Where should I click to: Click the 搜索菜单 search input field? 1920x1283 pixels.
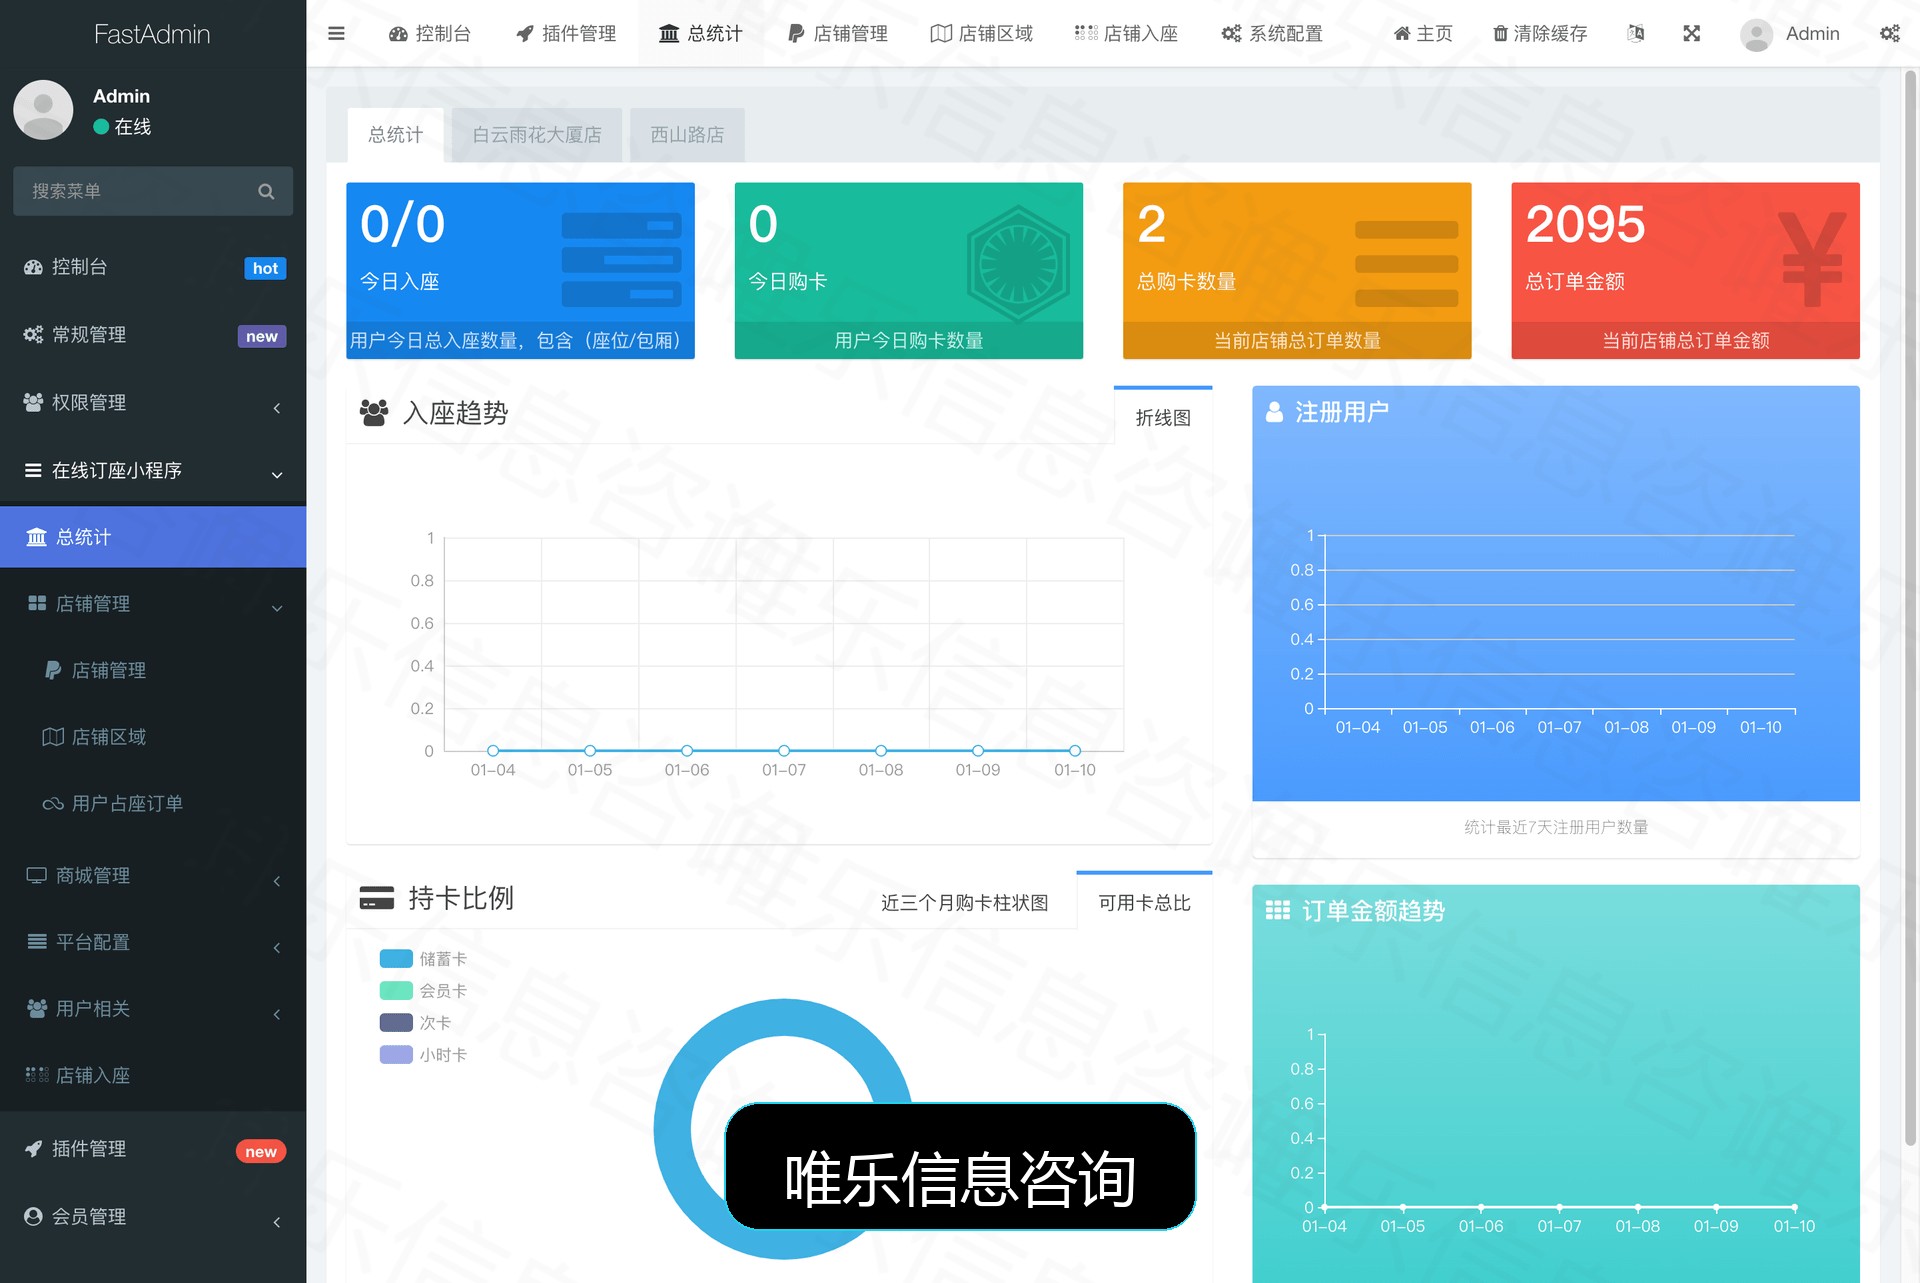153,191
